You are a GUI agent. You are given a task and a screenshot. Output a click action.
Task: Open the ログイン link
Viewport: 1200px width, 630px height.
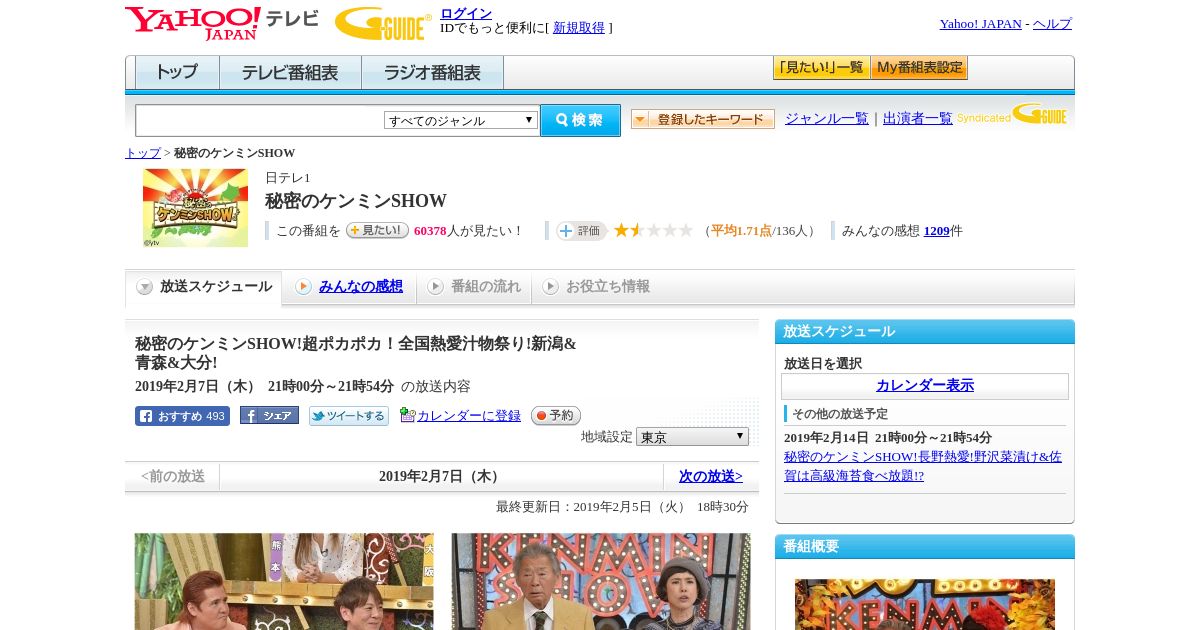pos(466,13)
